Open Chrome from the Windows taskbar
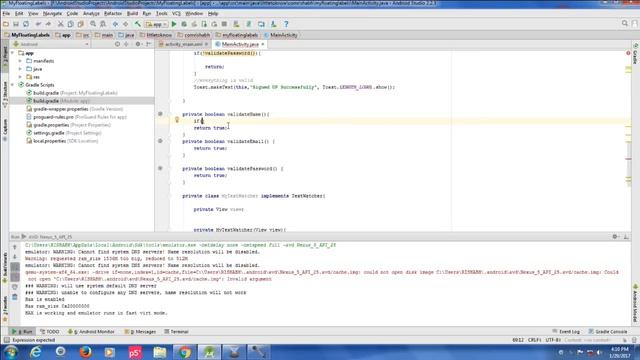 (184, 352)
